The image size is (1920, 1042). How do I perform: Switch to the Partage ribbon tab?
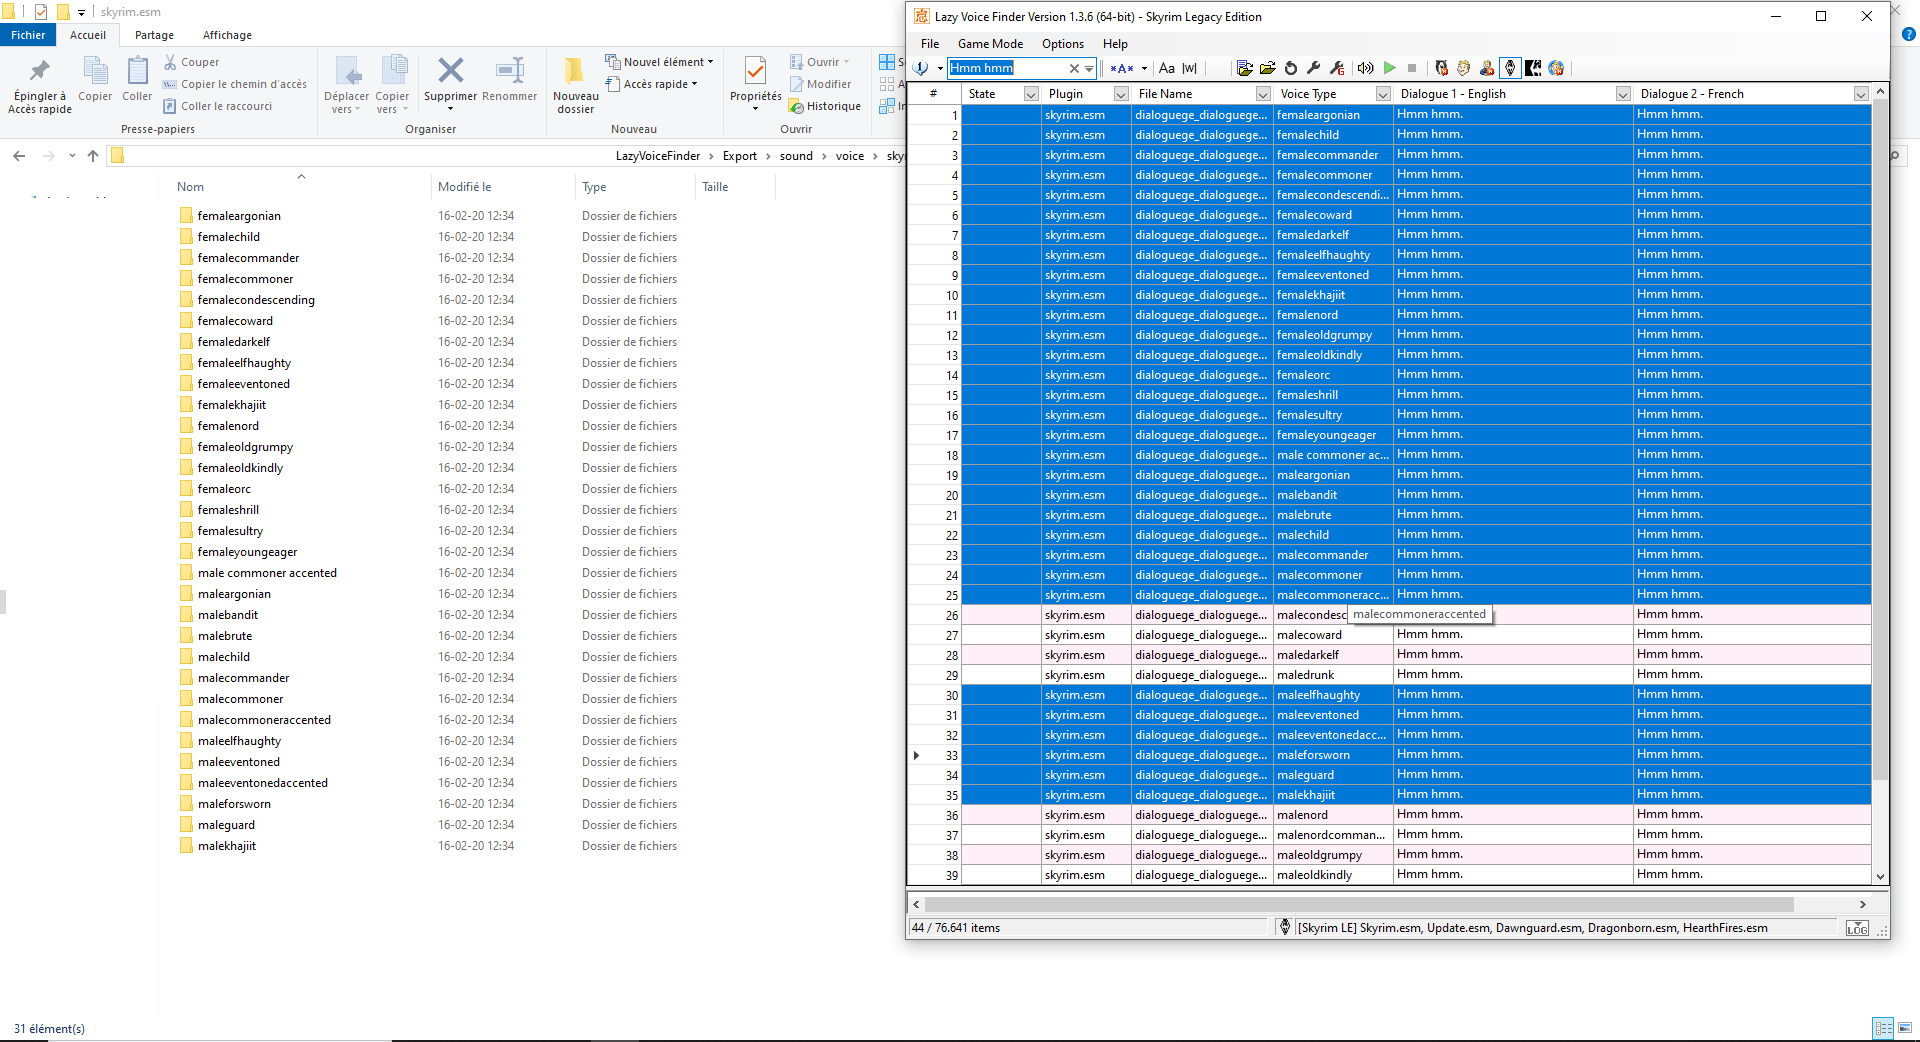(154, 35)
